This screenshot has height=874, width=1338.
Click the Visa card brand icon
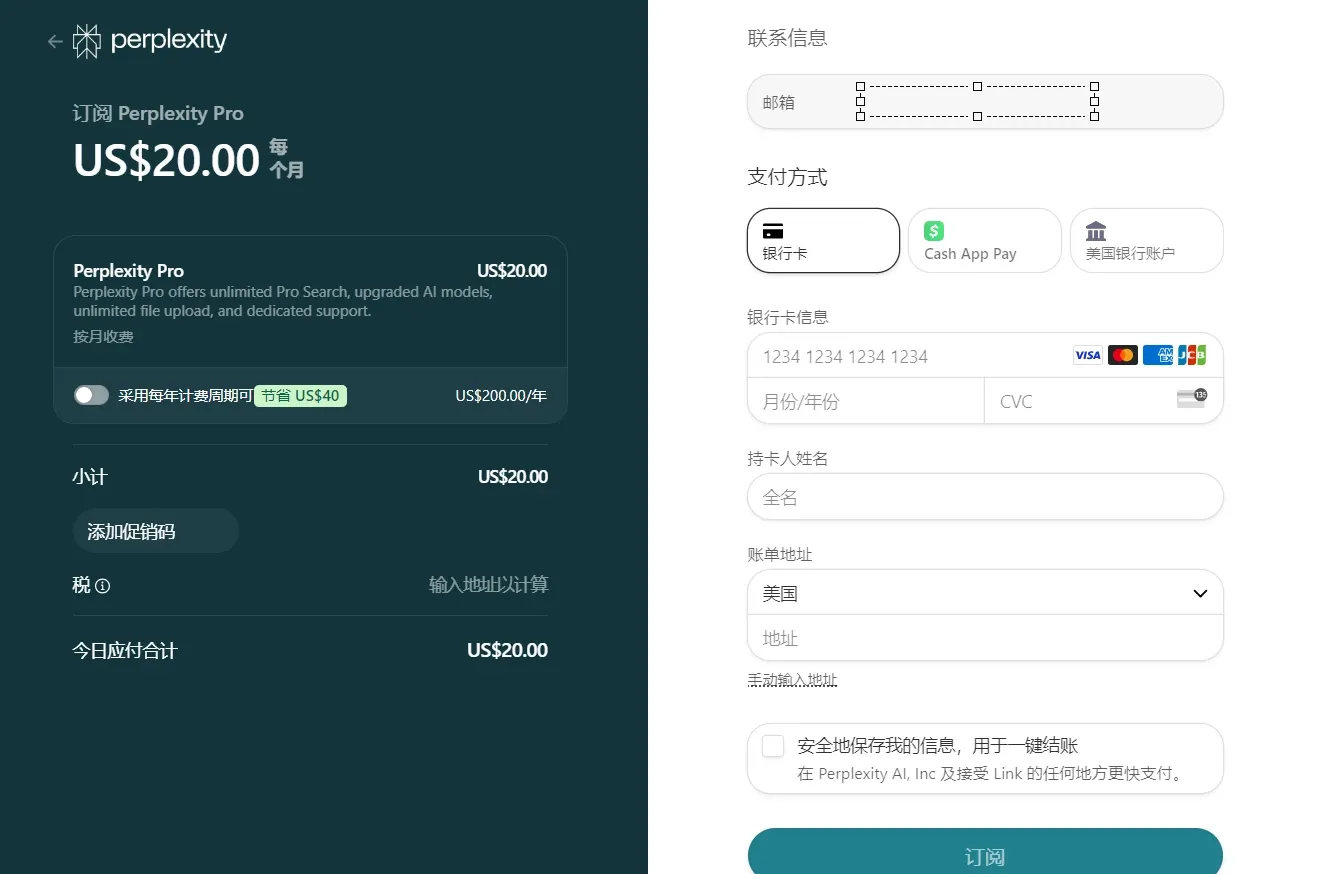(x=1087, y=355)
